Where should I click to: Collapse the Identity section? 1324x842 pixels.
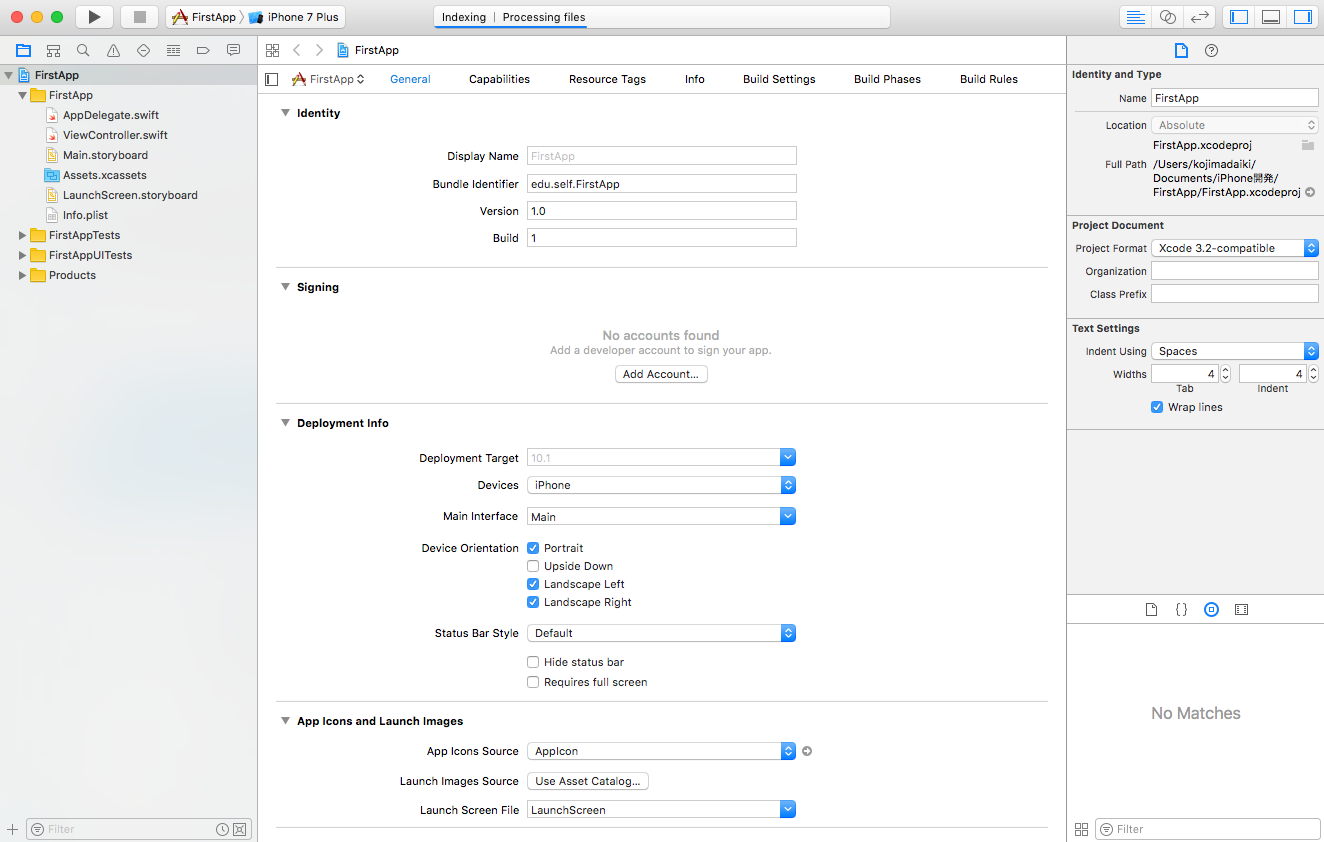tap(285, 113)
